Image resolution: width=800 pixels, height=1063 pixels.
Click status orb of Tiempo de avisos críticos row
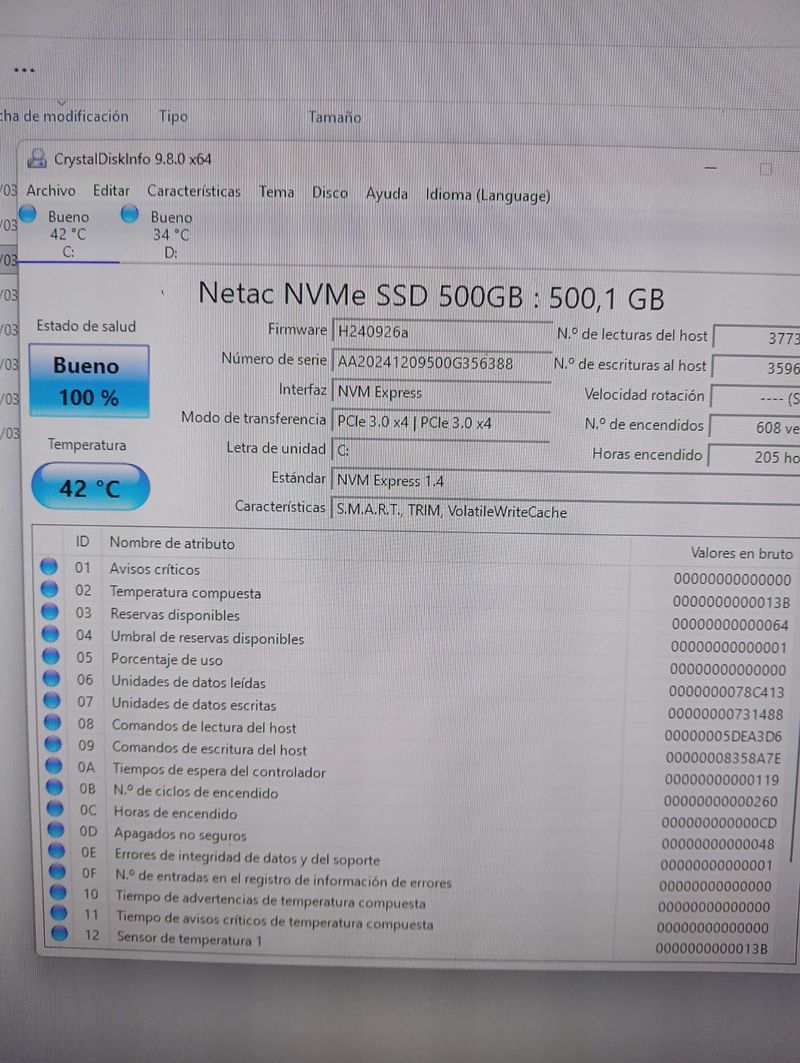(60, 912)
